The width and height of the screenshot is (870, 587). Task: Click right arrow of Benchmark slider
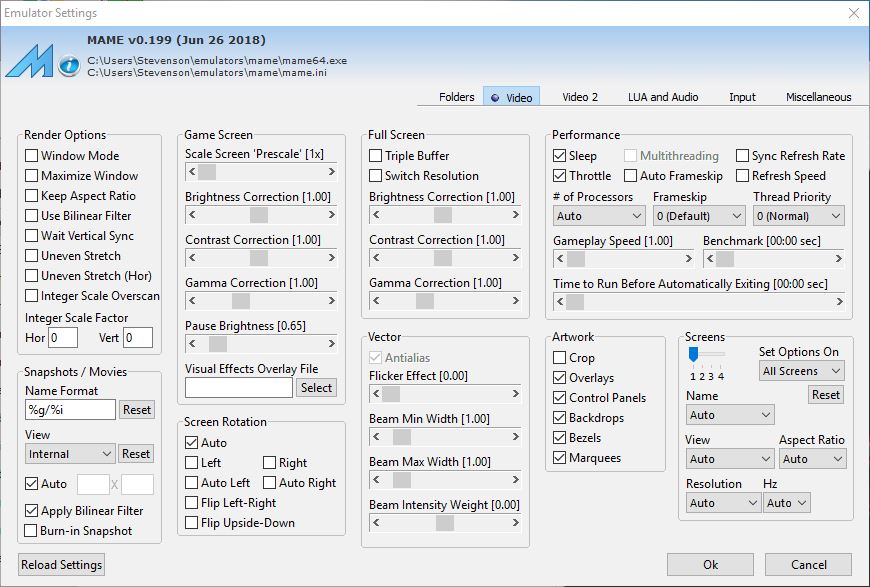(838, 258)
